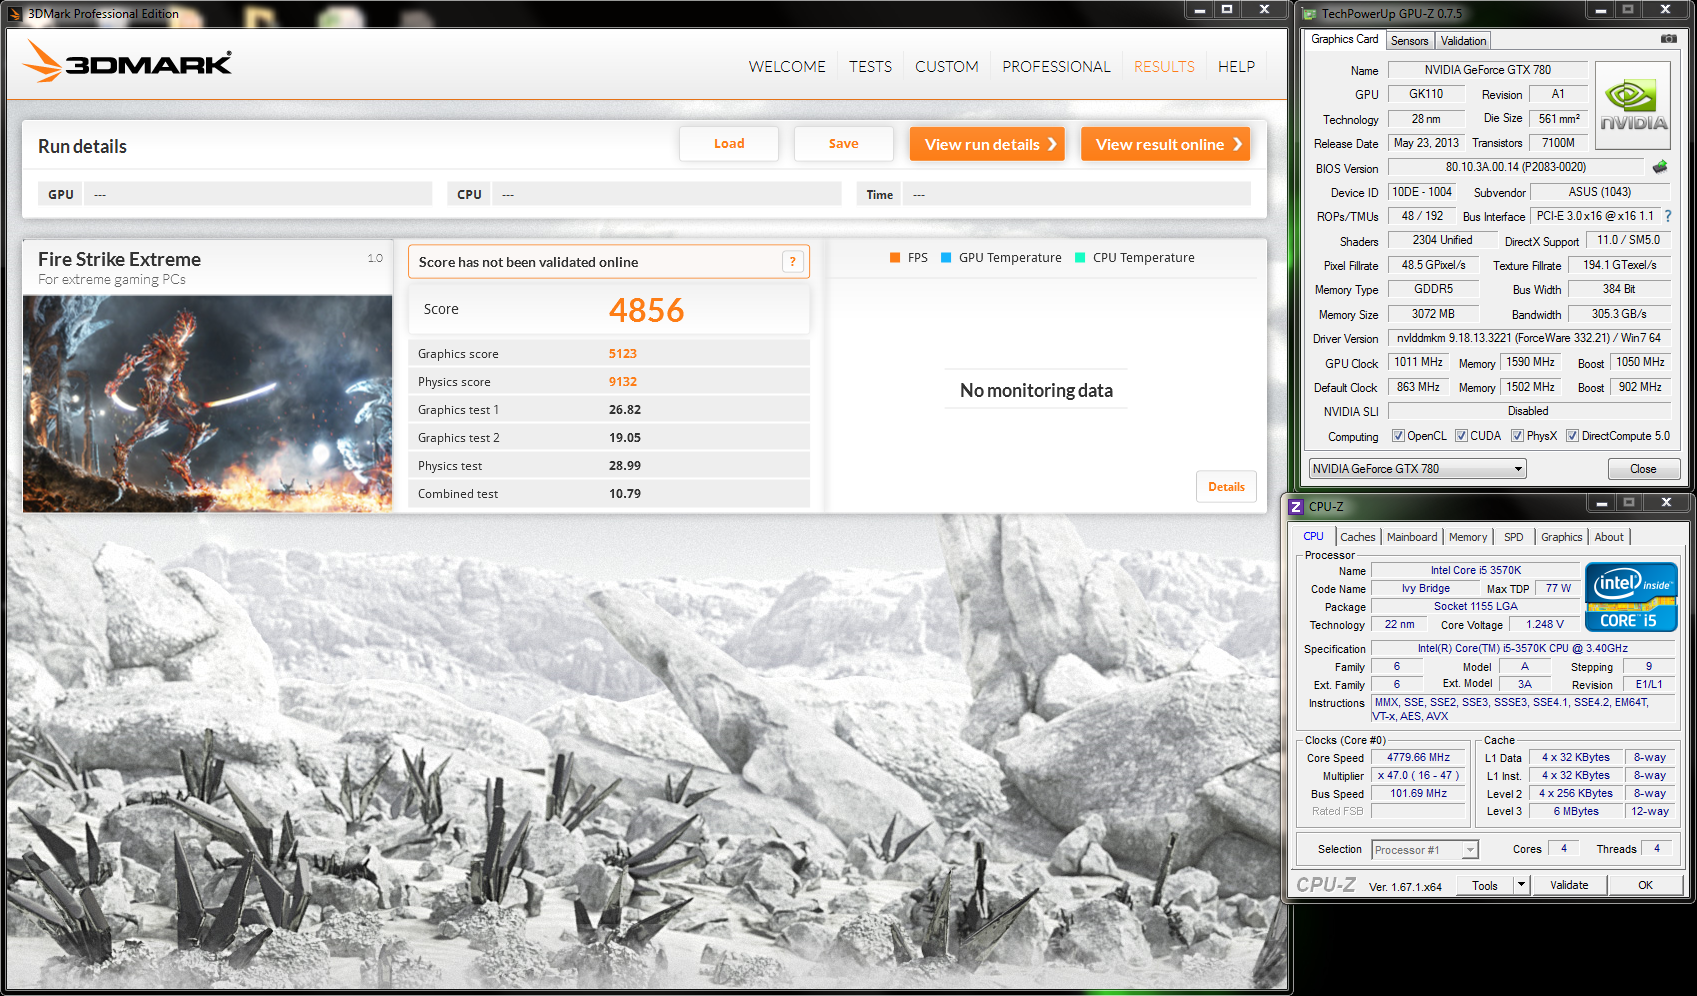Image resolution: width=1697 pixels, height=996 pixels.
Task: Toggle the DirectCompute 5.0 checkbox
Action: pyautogui.click(x=1572, y=436)
